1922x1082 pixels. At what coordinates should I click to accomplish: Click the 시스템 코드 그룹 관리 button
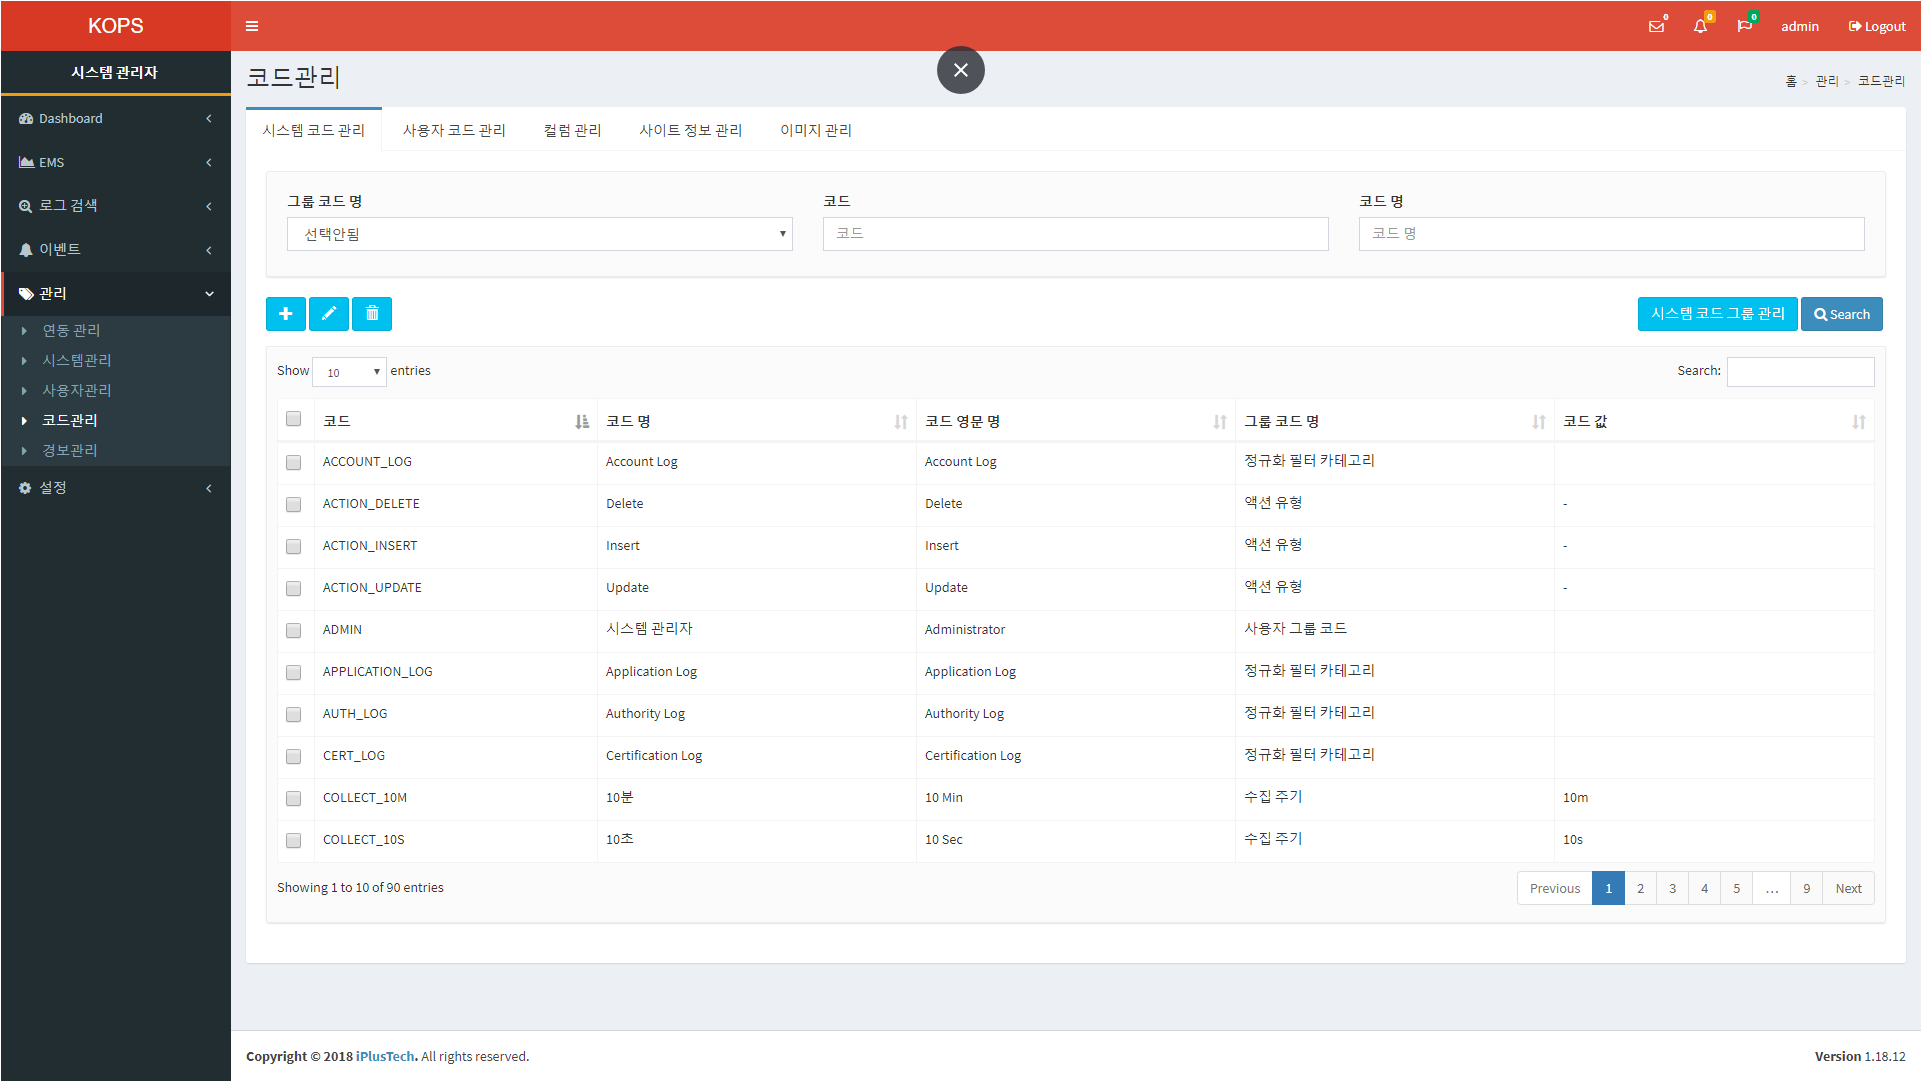click(1717, 314)
